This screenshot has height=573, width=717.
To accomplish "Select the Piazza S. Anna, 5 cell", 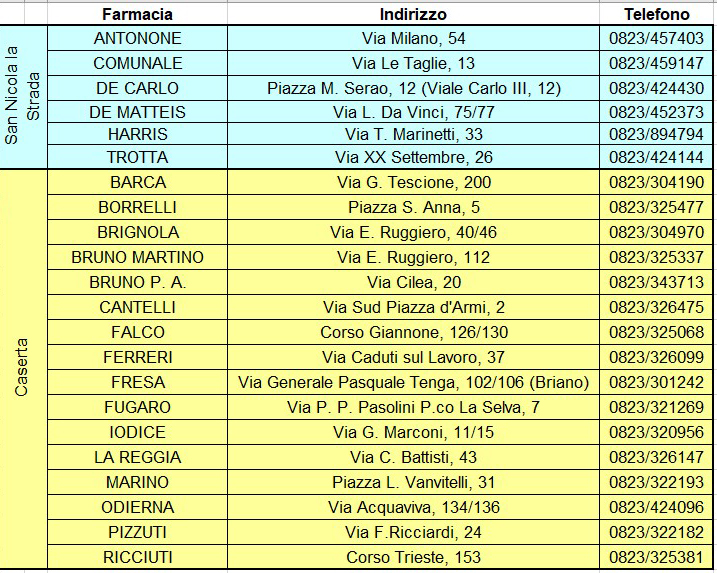I will 413,207.
